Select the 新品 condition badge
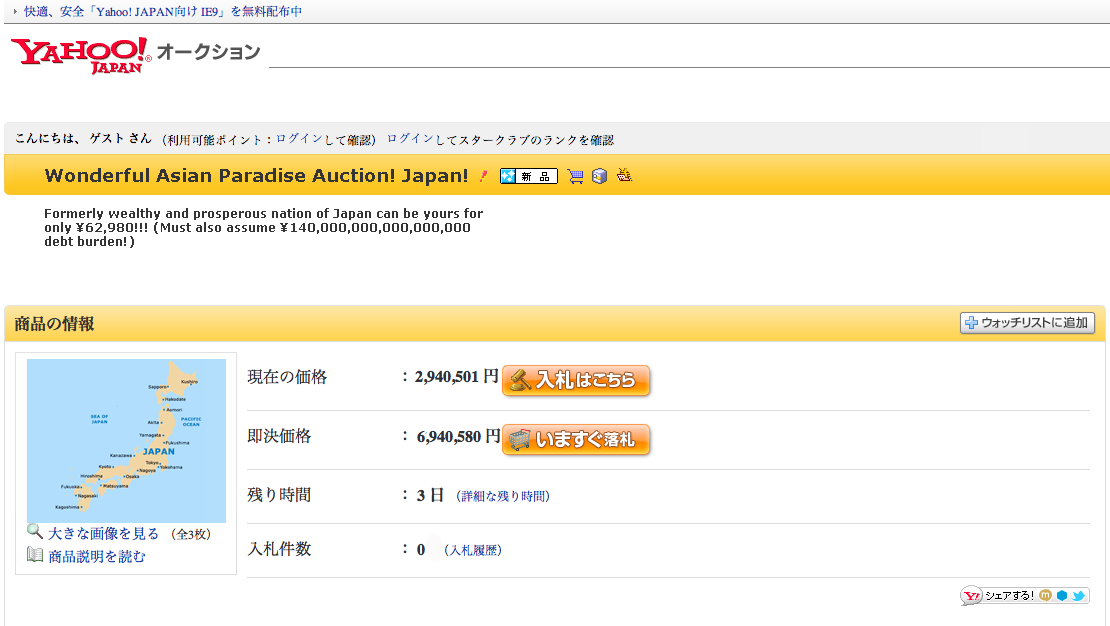 tap(528, 176)
